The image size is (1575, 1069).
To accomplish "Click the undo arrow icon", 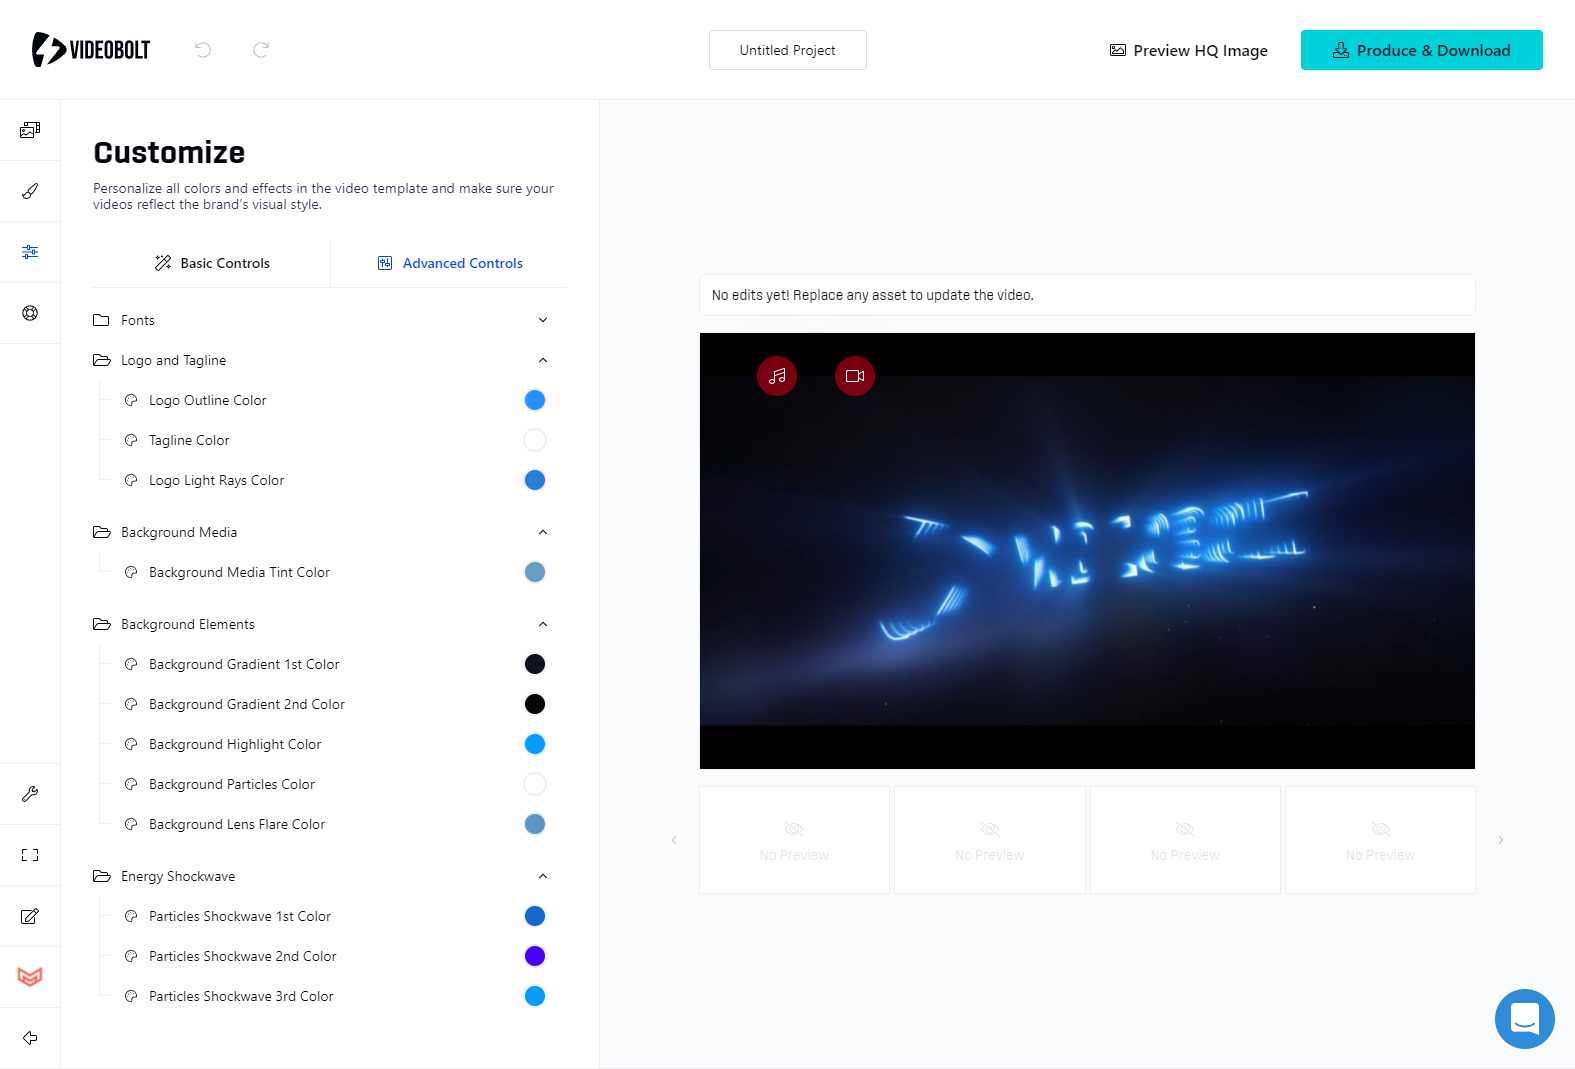I will 203,49.
